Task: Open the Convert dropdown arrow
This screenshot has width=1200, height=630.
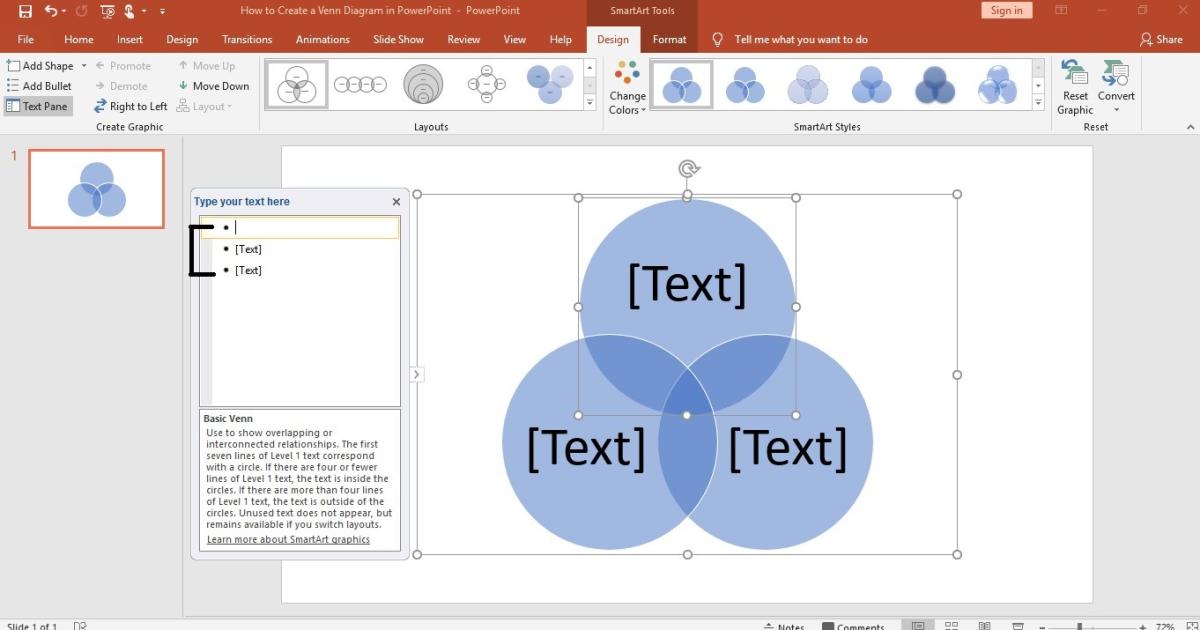Action: point(1116,110)
